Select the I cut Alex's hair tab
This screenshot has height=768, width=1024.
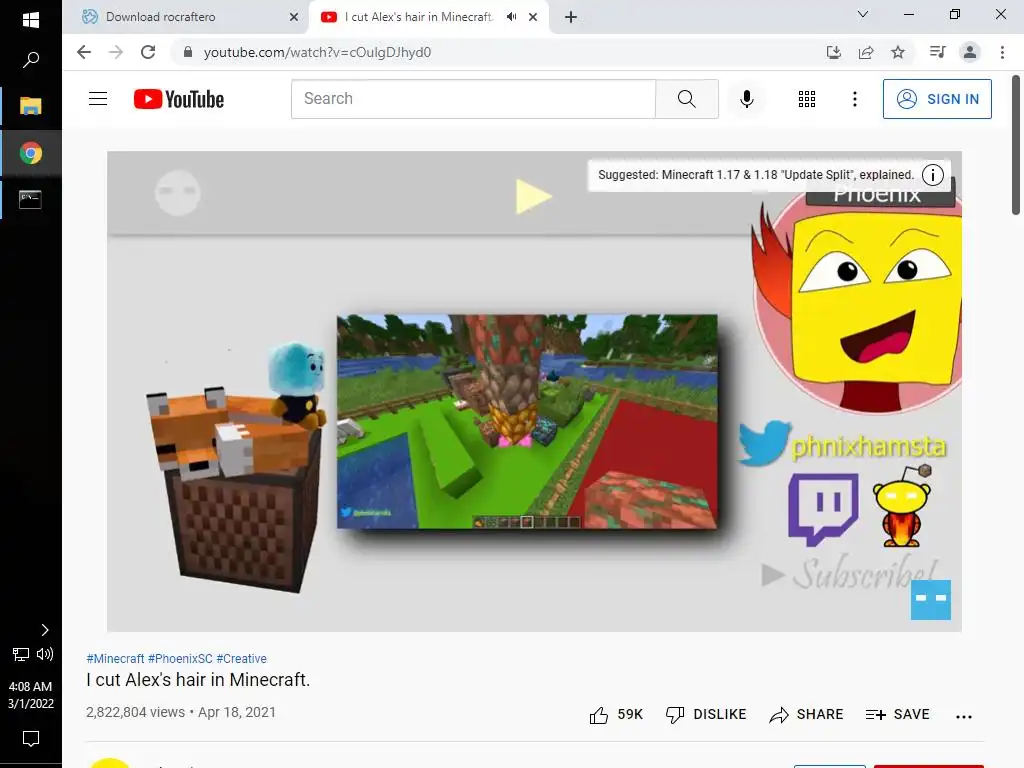pyautogui.click(x=418, y=17)
